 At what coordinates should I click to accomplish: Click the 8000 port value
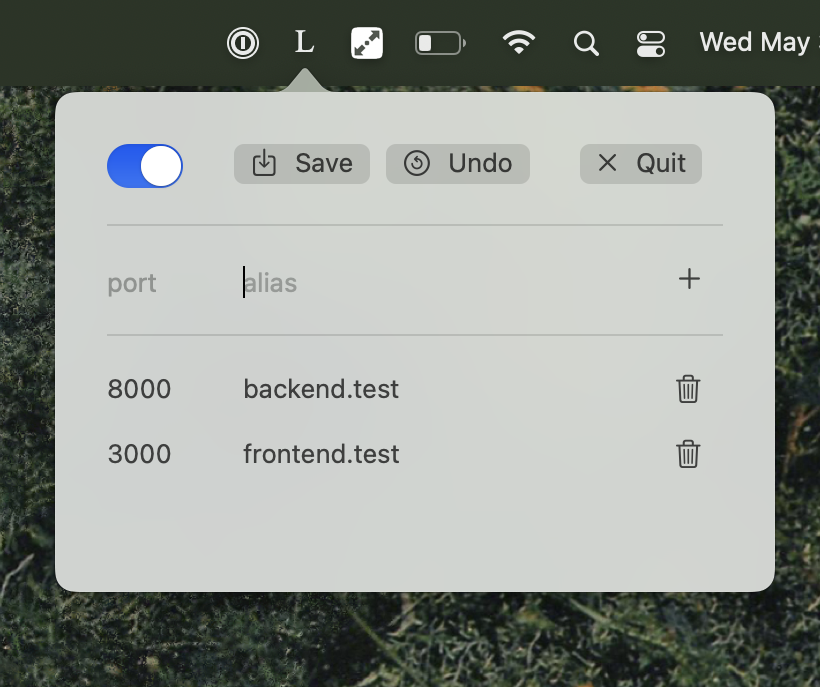click(x=139, y=389)
